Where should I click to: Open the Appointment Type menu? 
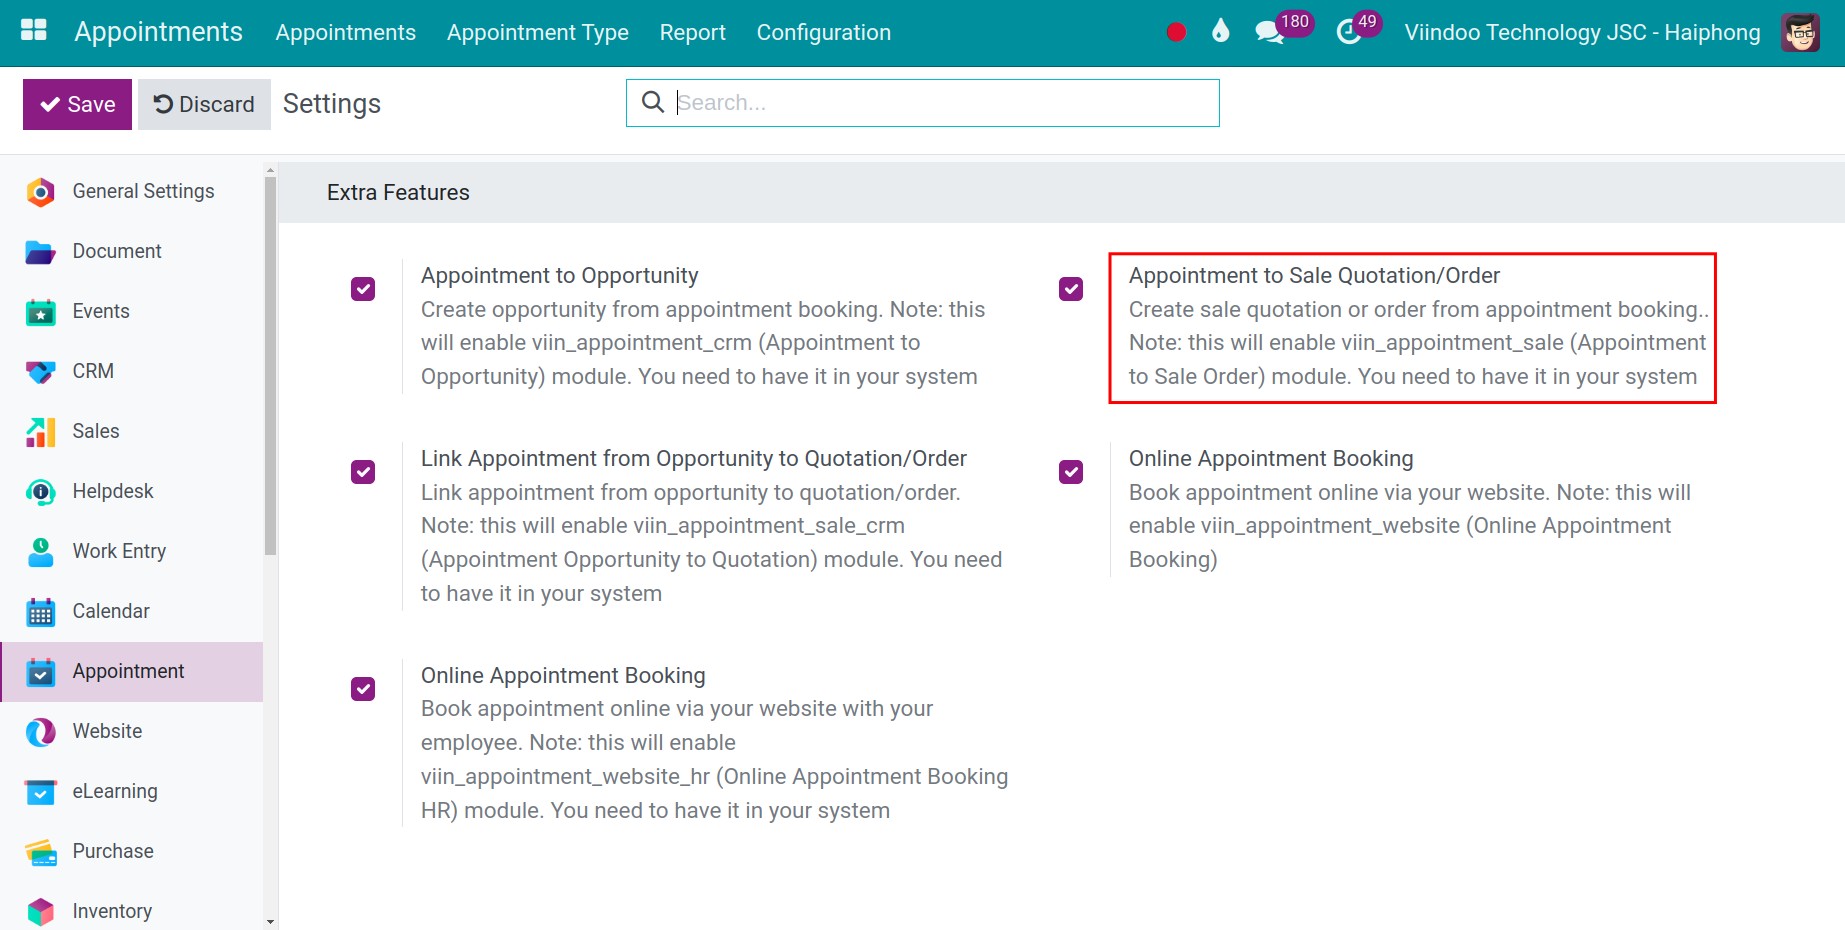tap(537, 32)
